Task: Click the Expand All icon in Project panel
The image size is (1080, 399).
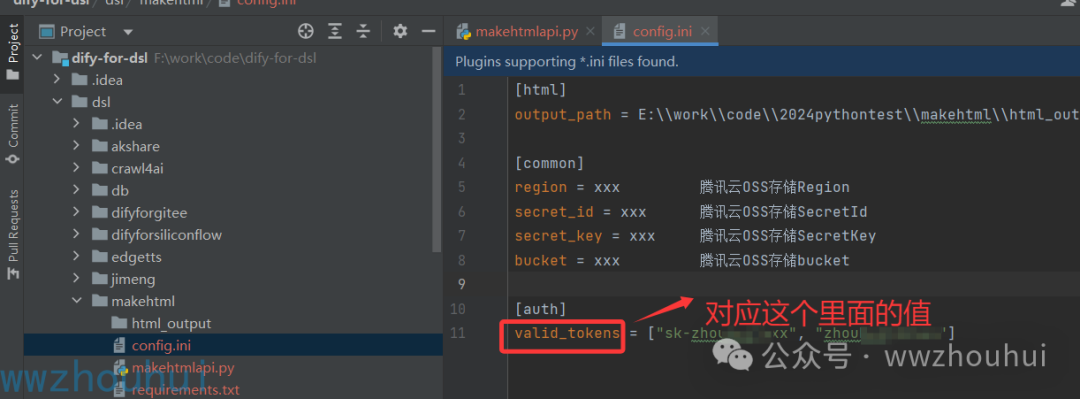Action: coord(335,31)
